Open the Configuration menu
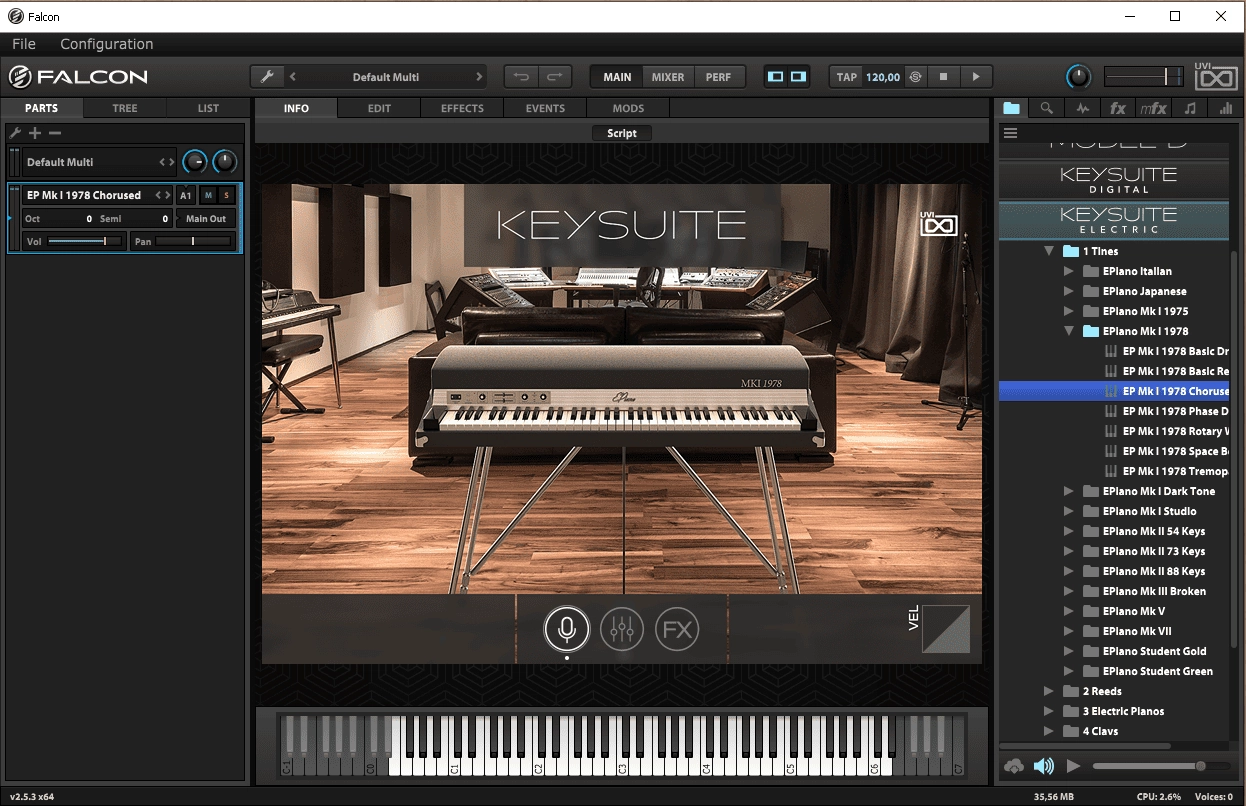1246x806 pixels. (x=107, y=44)
